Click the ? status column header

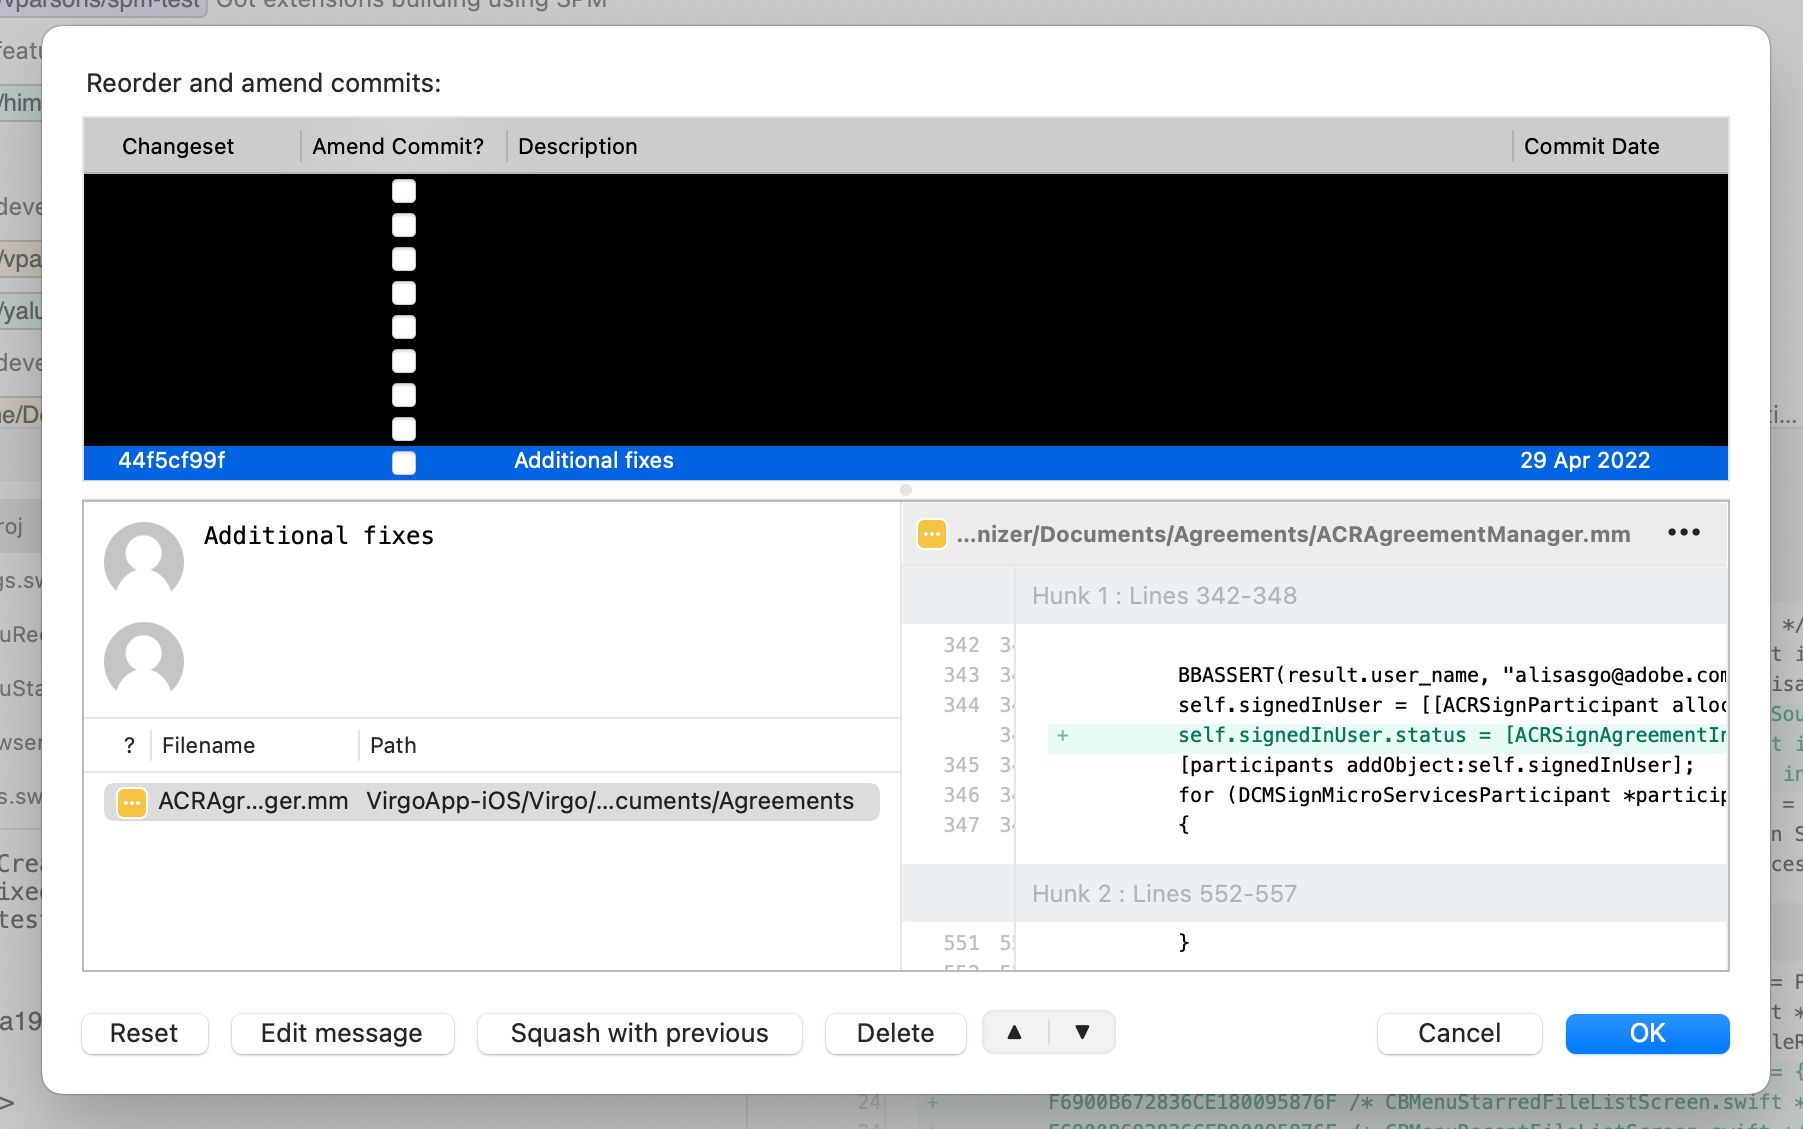pos(129,746)
